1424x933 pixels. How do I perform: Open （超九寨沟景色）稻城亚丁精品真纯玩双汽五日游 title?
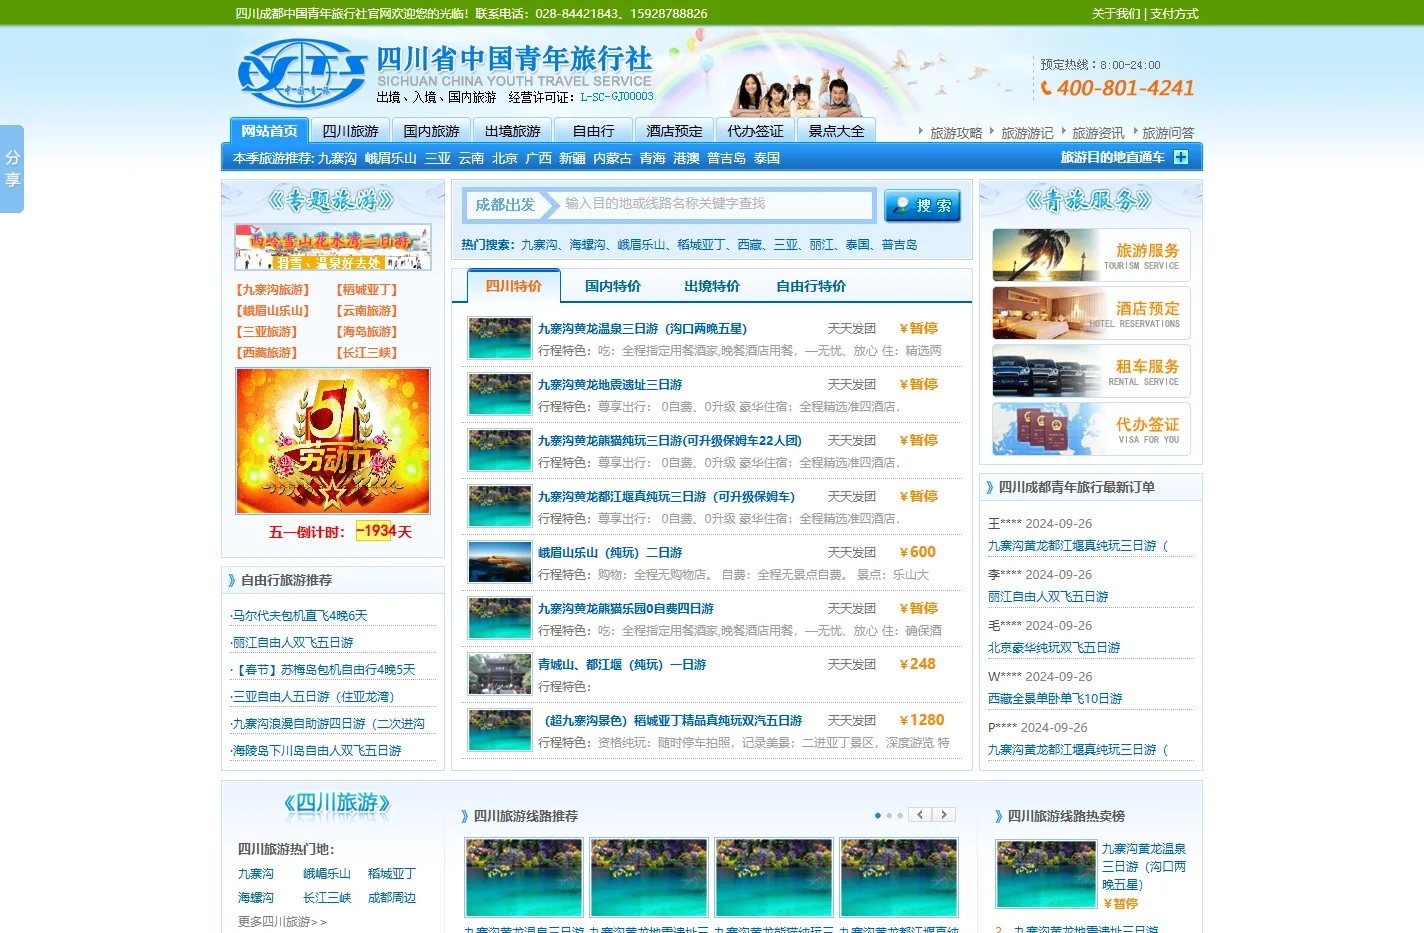[x=670, y=721]
